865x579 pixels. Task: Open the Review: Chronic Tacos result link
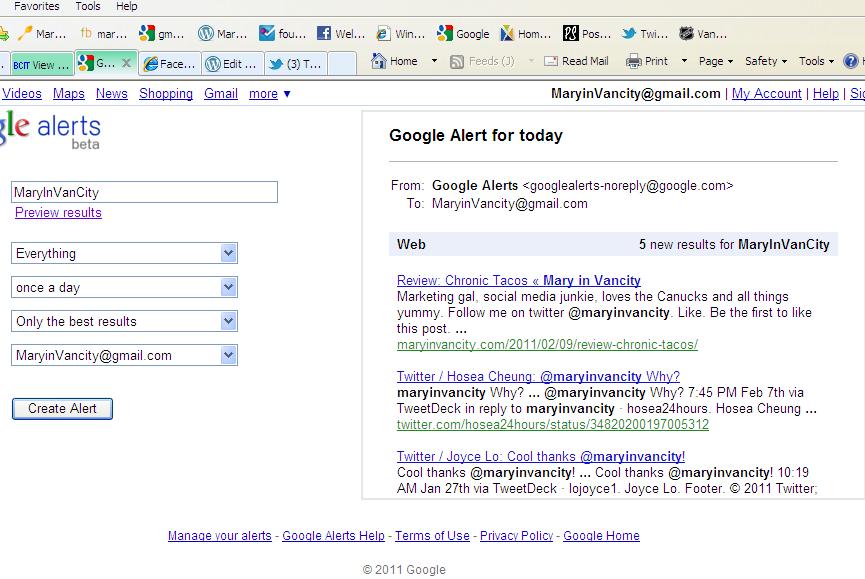coord(518,281)
